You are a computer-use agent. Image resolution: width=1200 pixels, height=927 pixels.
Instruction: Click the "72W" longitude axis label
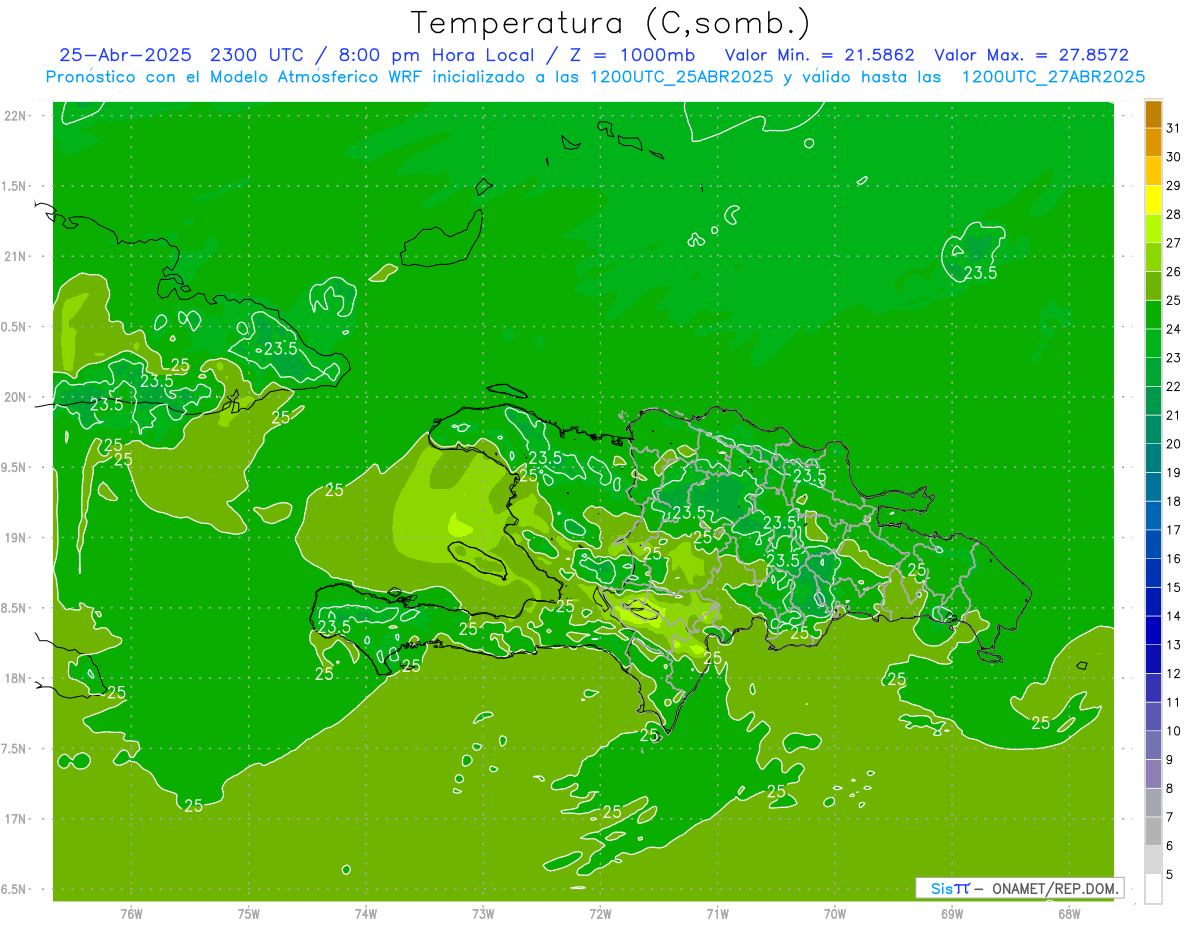[x=600, y=914]
